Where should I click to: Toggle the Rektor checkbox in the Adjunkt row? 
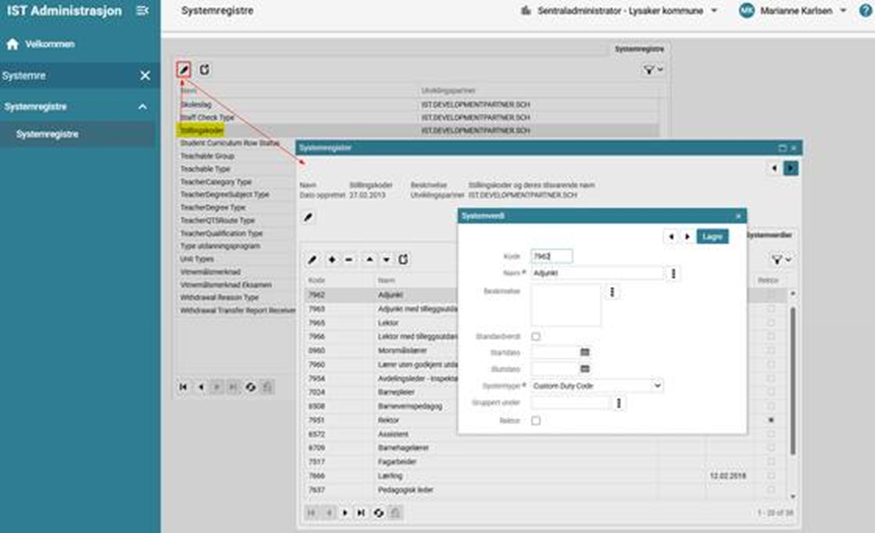click(x=769, y=296)
